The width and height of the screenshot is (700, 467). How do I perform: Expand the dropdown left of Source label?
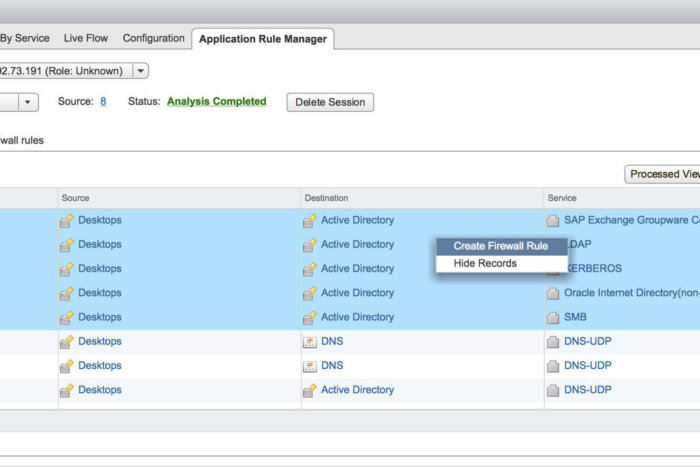27,102
